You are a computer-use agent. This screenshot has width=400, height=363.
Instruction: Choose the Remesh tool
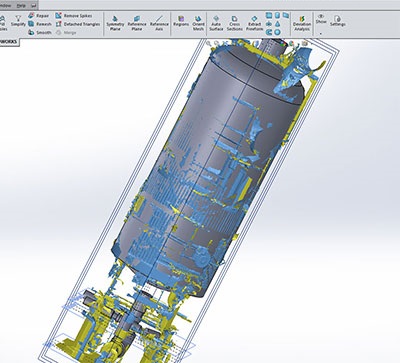point(40,24)
